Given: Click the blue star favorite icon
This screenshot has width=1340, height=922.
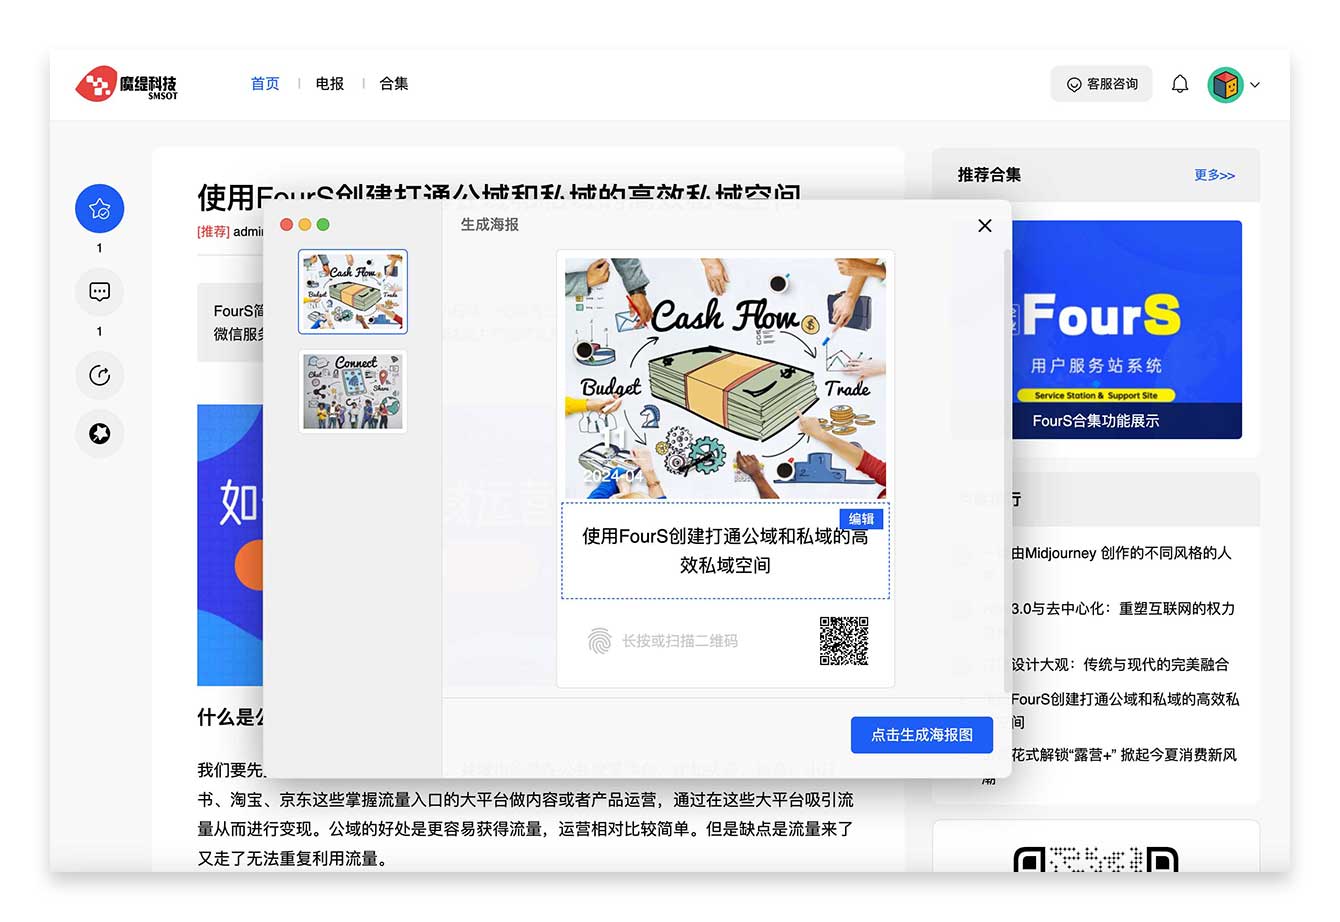Looking at the screenshot, I should click(100, 209).
